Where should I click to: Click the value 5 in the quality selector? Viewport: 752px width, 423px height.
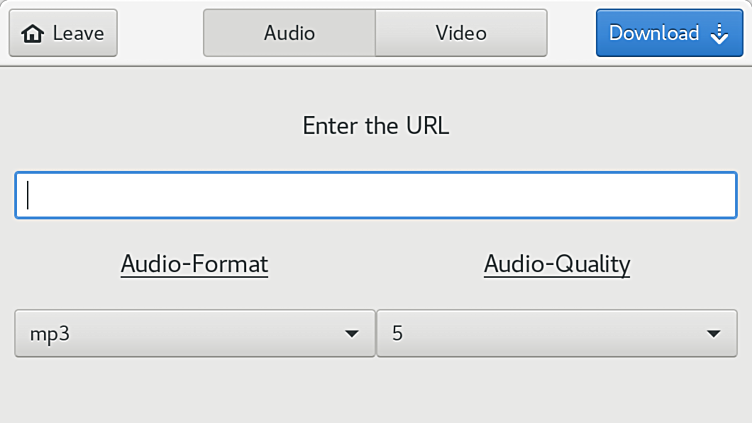pyautogui.click(x=397, y=334)
